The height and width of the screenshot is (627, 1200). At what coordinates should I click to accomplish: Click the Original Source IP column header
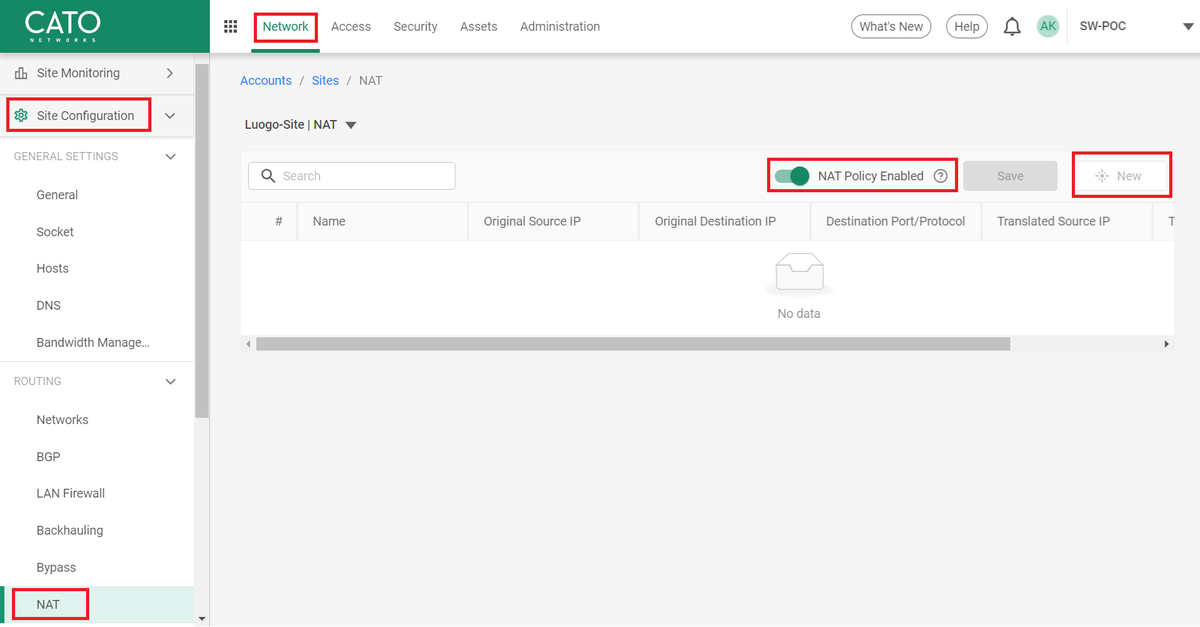point(554,222)
